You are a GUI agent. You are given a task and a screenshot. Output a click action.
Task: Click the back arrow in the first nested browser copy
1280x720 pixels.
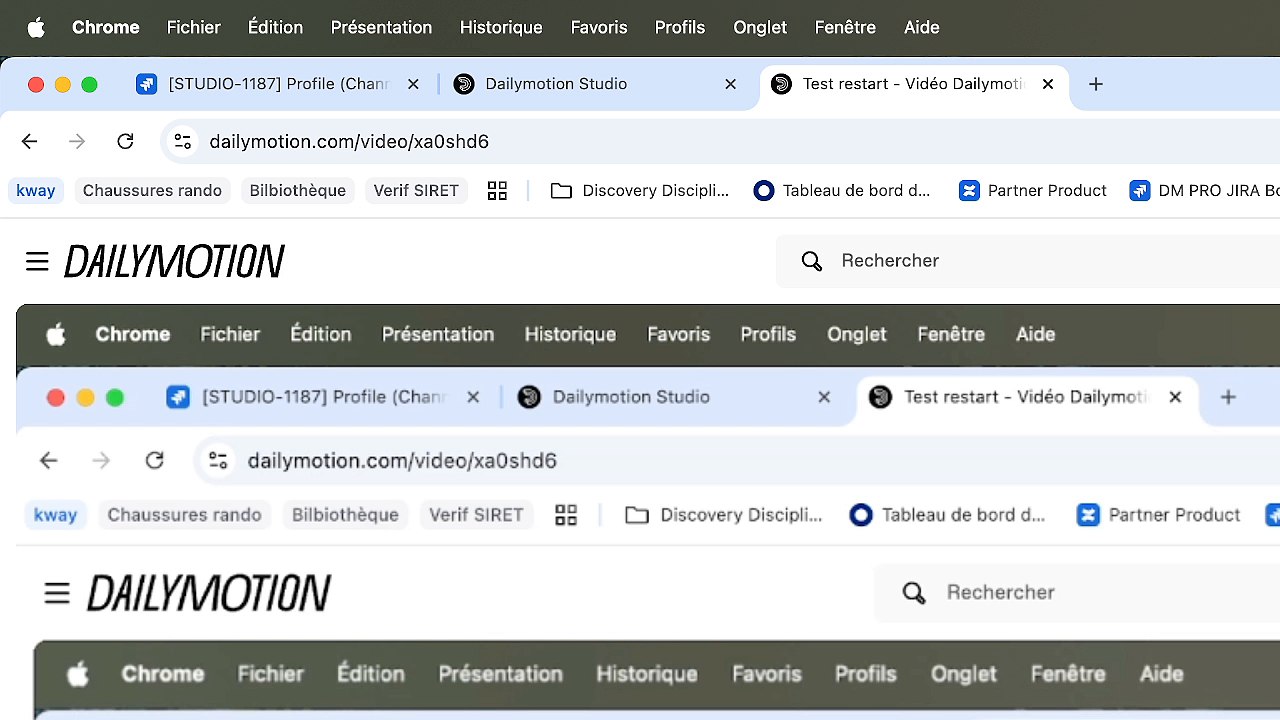coord(48,460)
